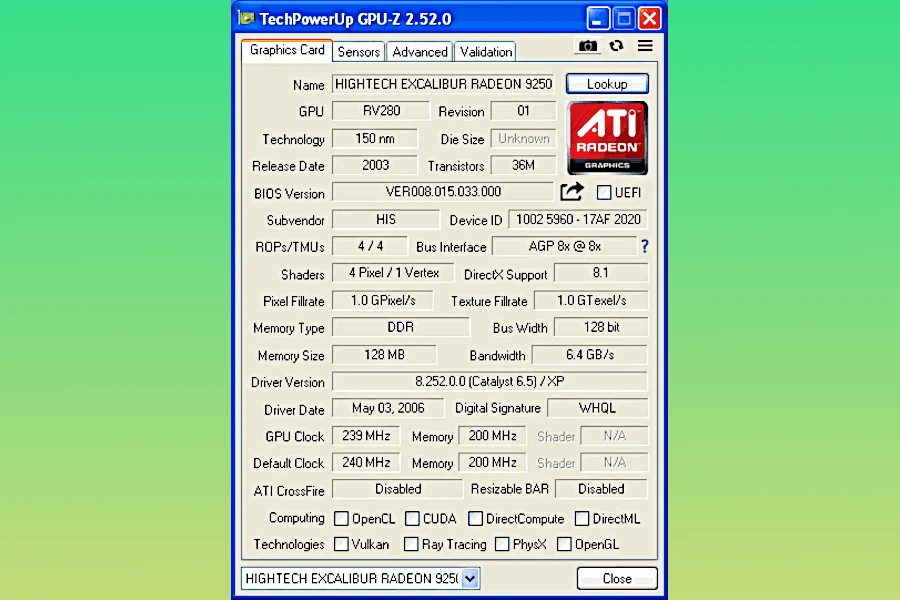Minimize the GPU-Z window
This screenshot has height=600, width=900.
point(597,18)
